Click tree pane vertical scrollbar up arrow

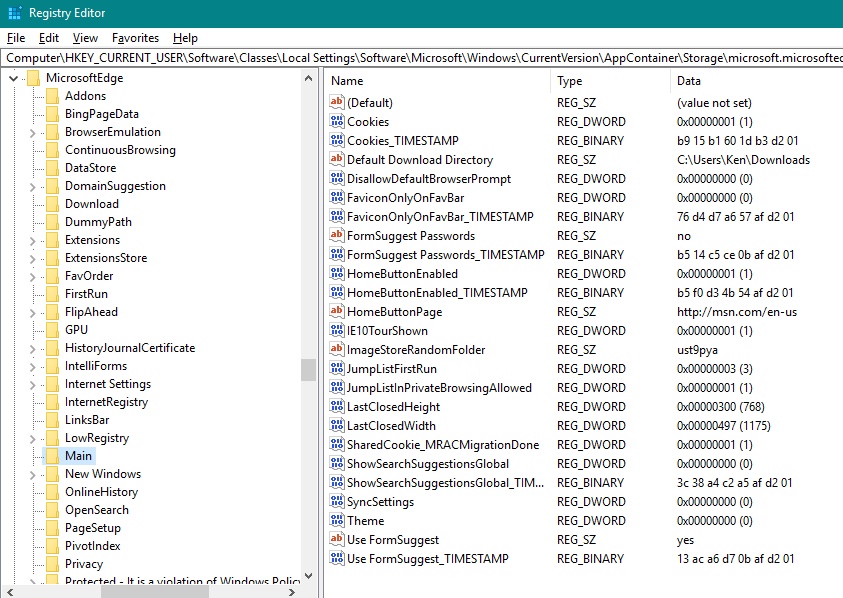pyautogui.click(x=309, y=79)
